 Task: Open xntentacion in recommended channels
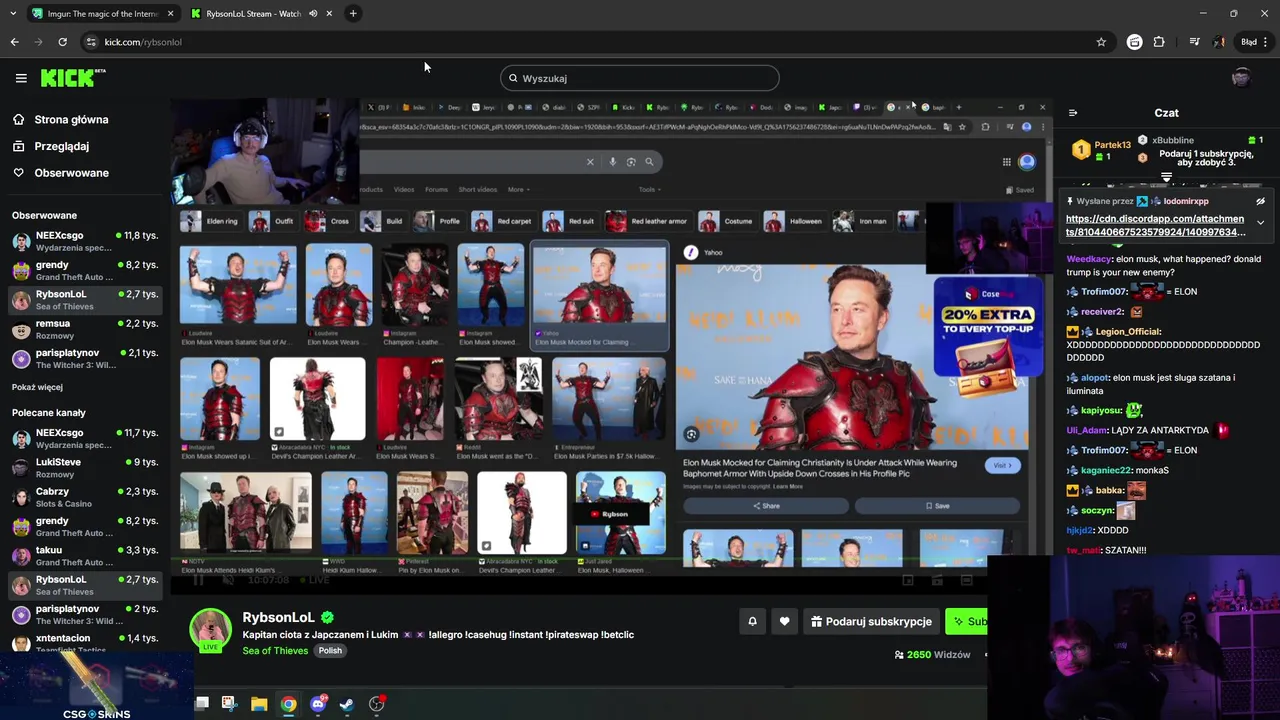[x=84, y=643]
